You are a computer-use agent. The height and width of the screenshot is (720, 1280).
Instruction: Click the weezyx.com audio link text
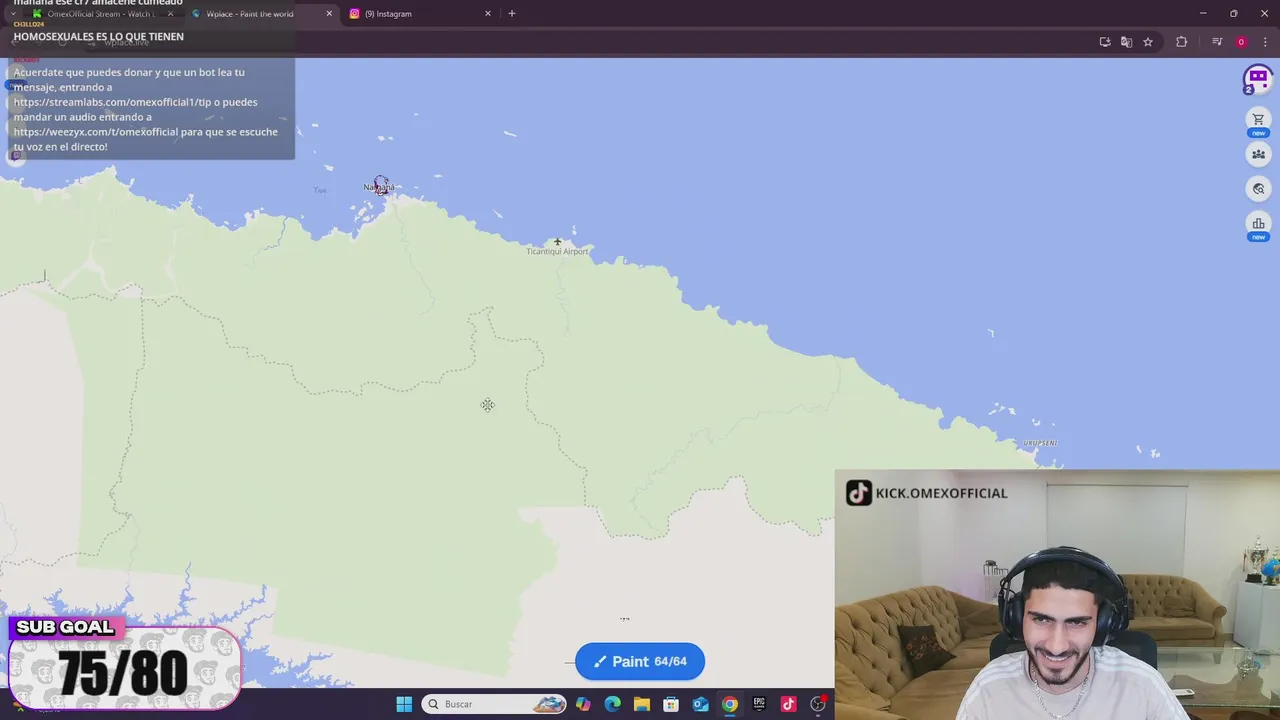coord(96,132)
